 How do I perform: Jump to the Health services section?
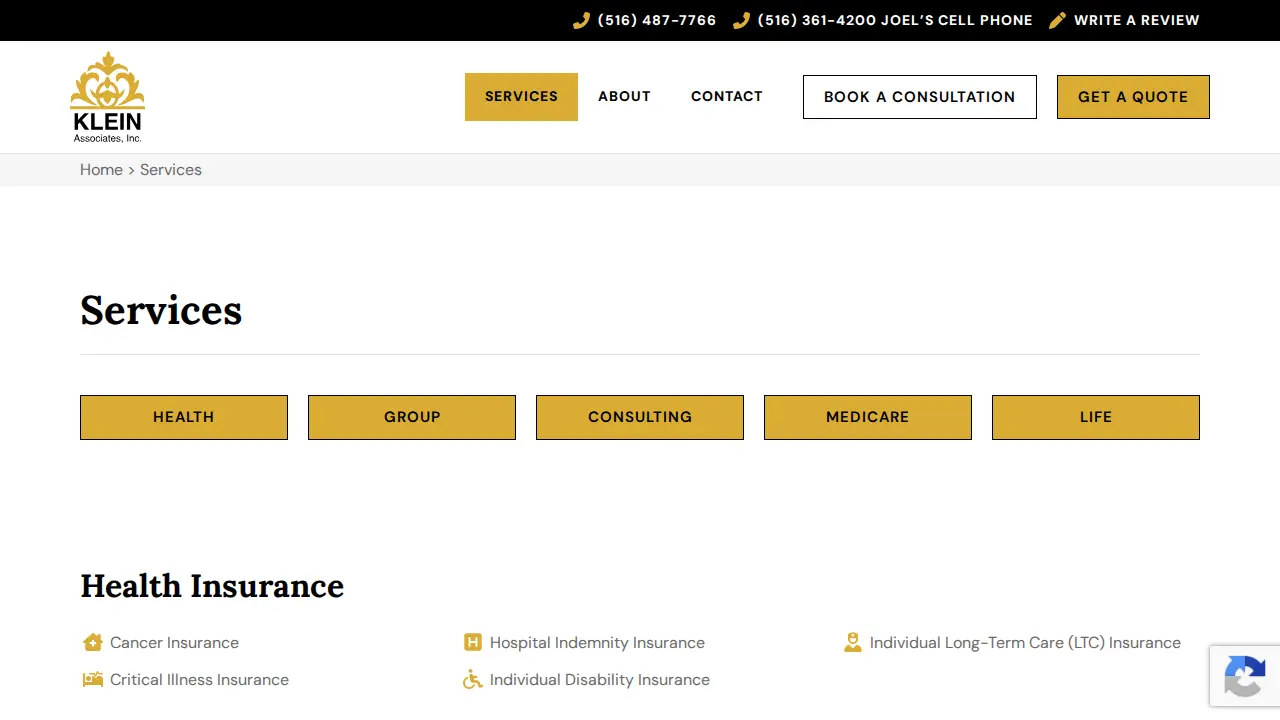(184, 417)
